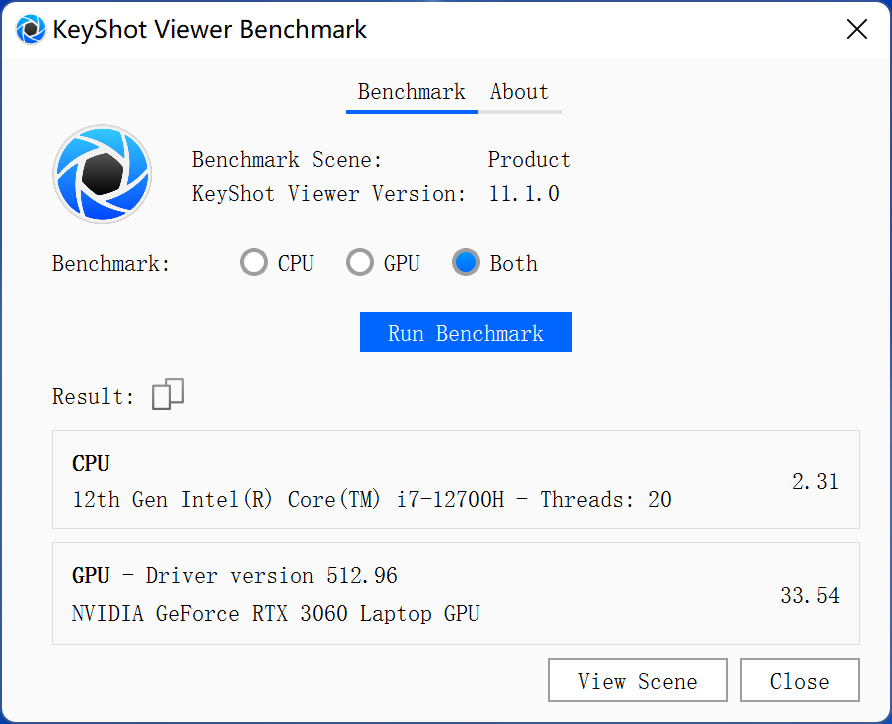892x724 pixels.
Task: Click the Product scene name text
Action: tap(529, 160)
